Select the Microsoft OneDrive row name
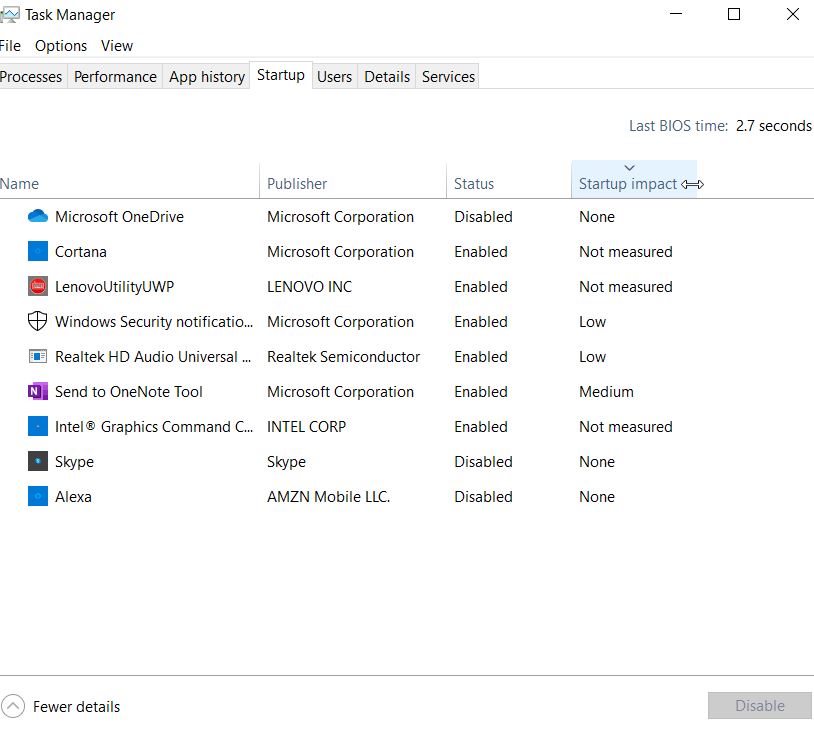Image resolution: width=814 pixels, height=730 pixels. (x=119, y=217)
